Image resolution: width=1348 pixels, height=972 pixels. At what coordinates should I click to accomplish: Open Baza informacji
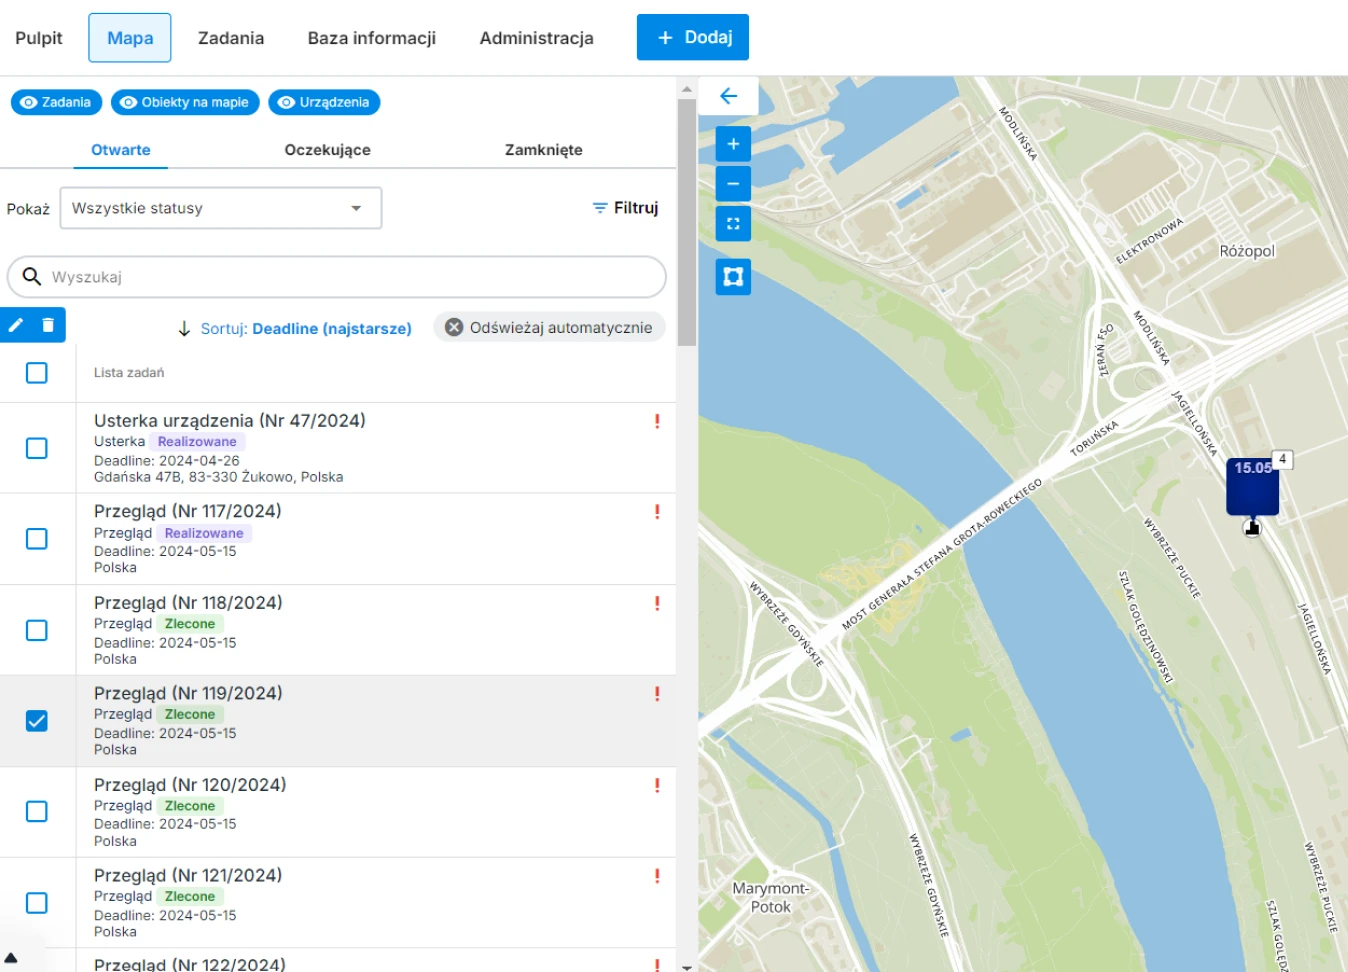tap(372, 38)
